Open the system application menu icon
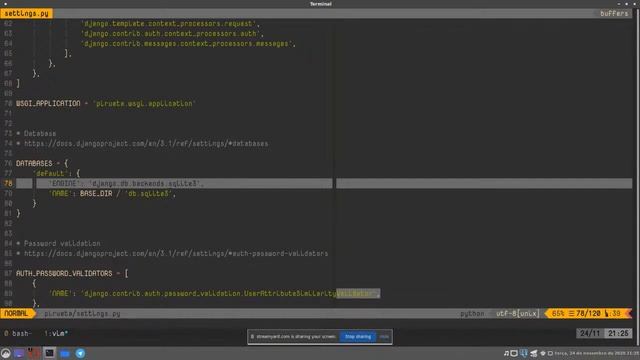Screen dimensions: 640x360 [6, 353]
